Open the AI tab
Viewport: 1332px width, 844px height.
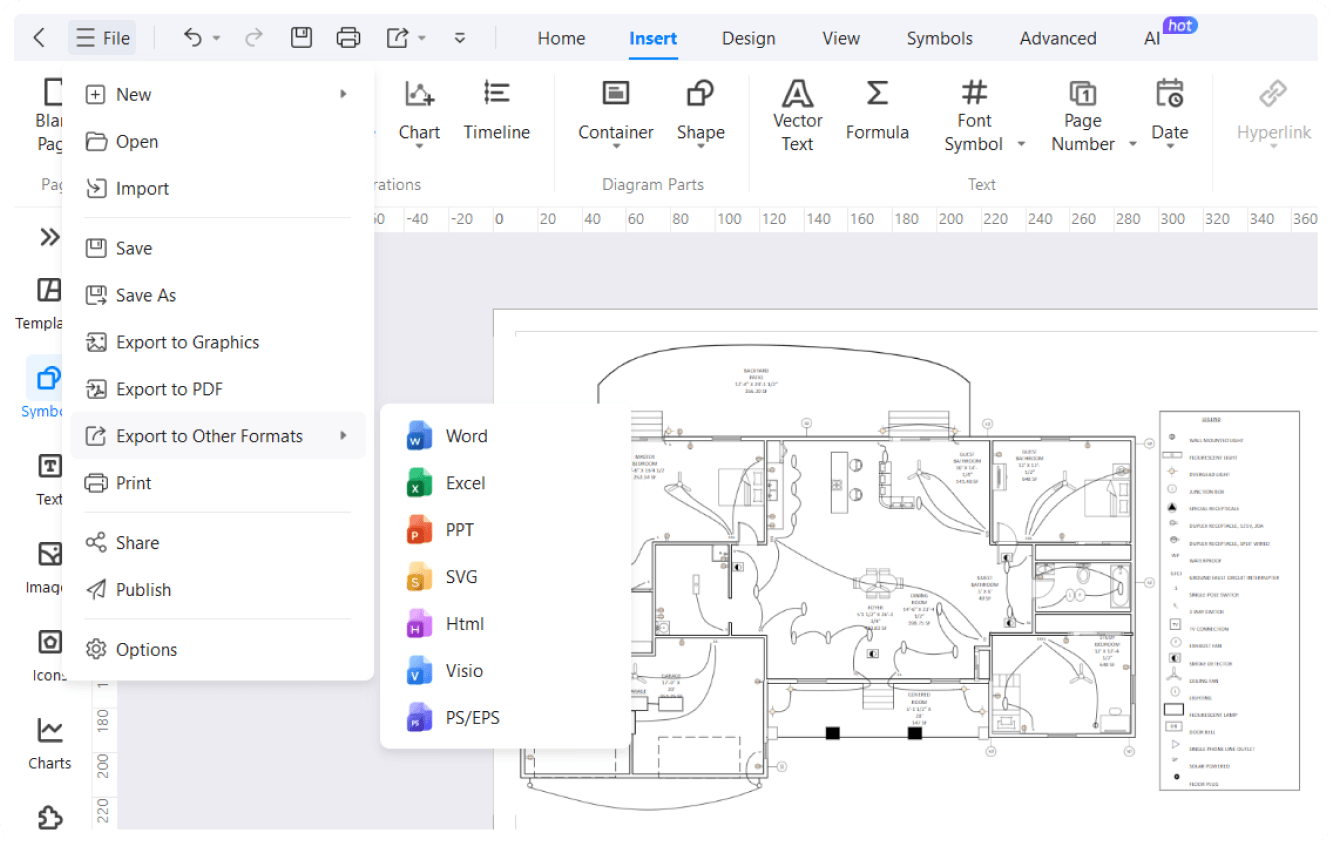point(1153,38)
